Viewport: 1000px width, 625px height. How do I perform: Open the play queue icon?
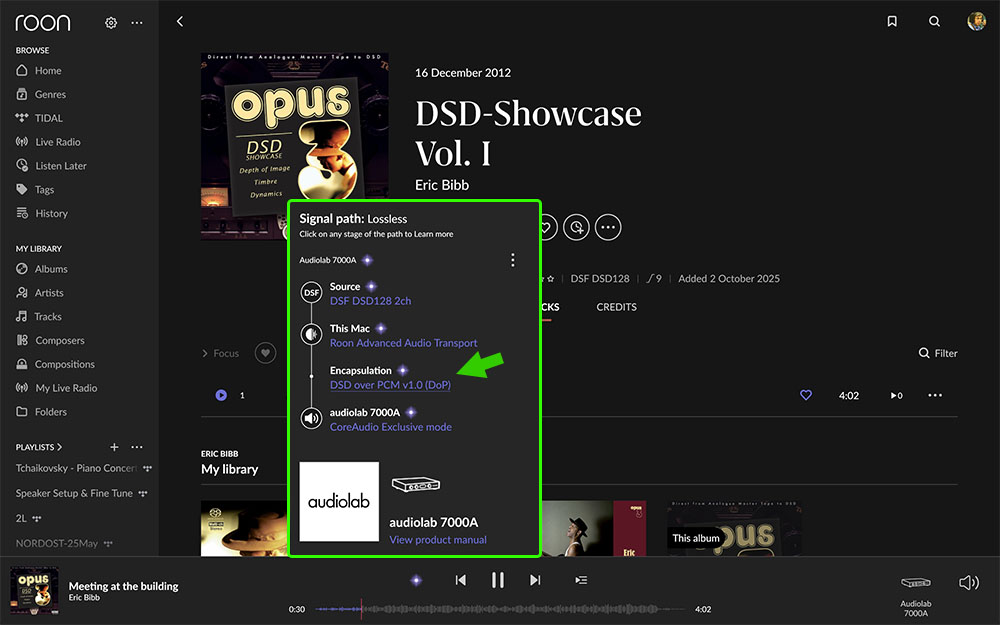pos(581,580)
